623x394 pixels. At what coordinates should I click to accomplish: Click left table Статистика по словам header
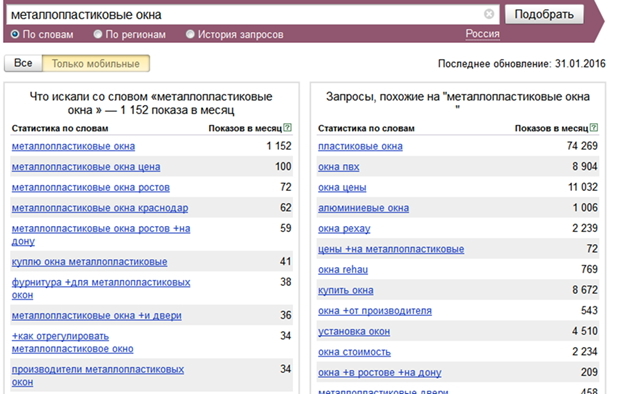point(60,128)
